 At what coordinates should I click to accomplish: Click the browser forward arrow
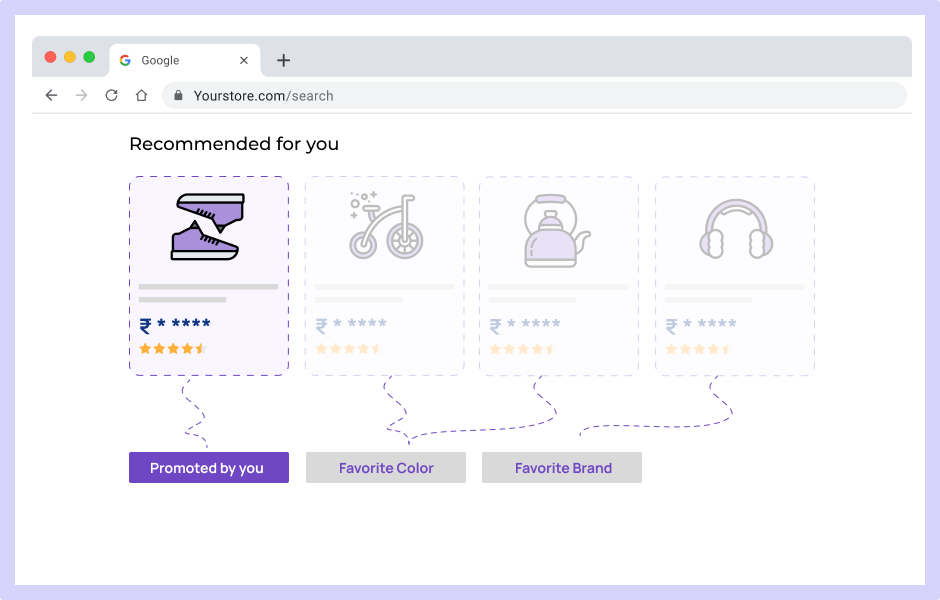pos(82,95)
